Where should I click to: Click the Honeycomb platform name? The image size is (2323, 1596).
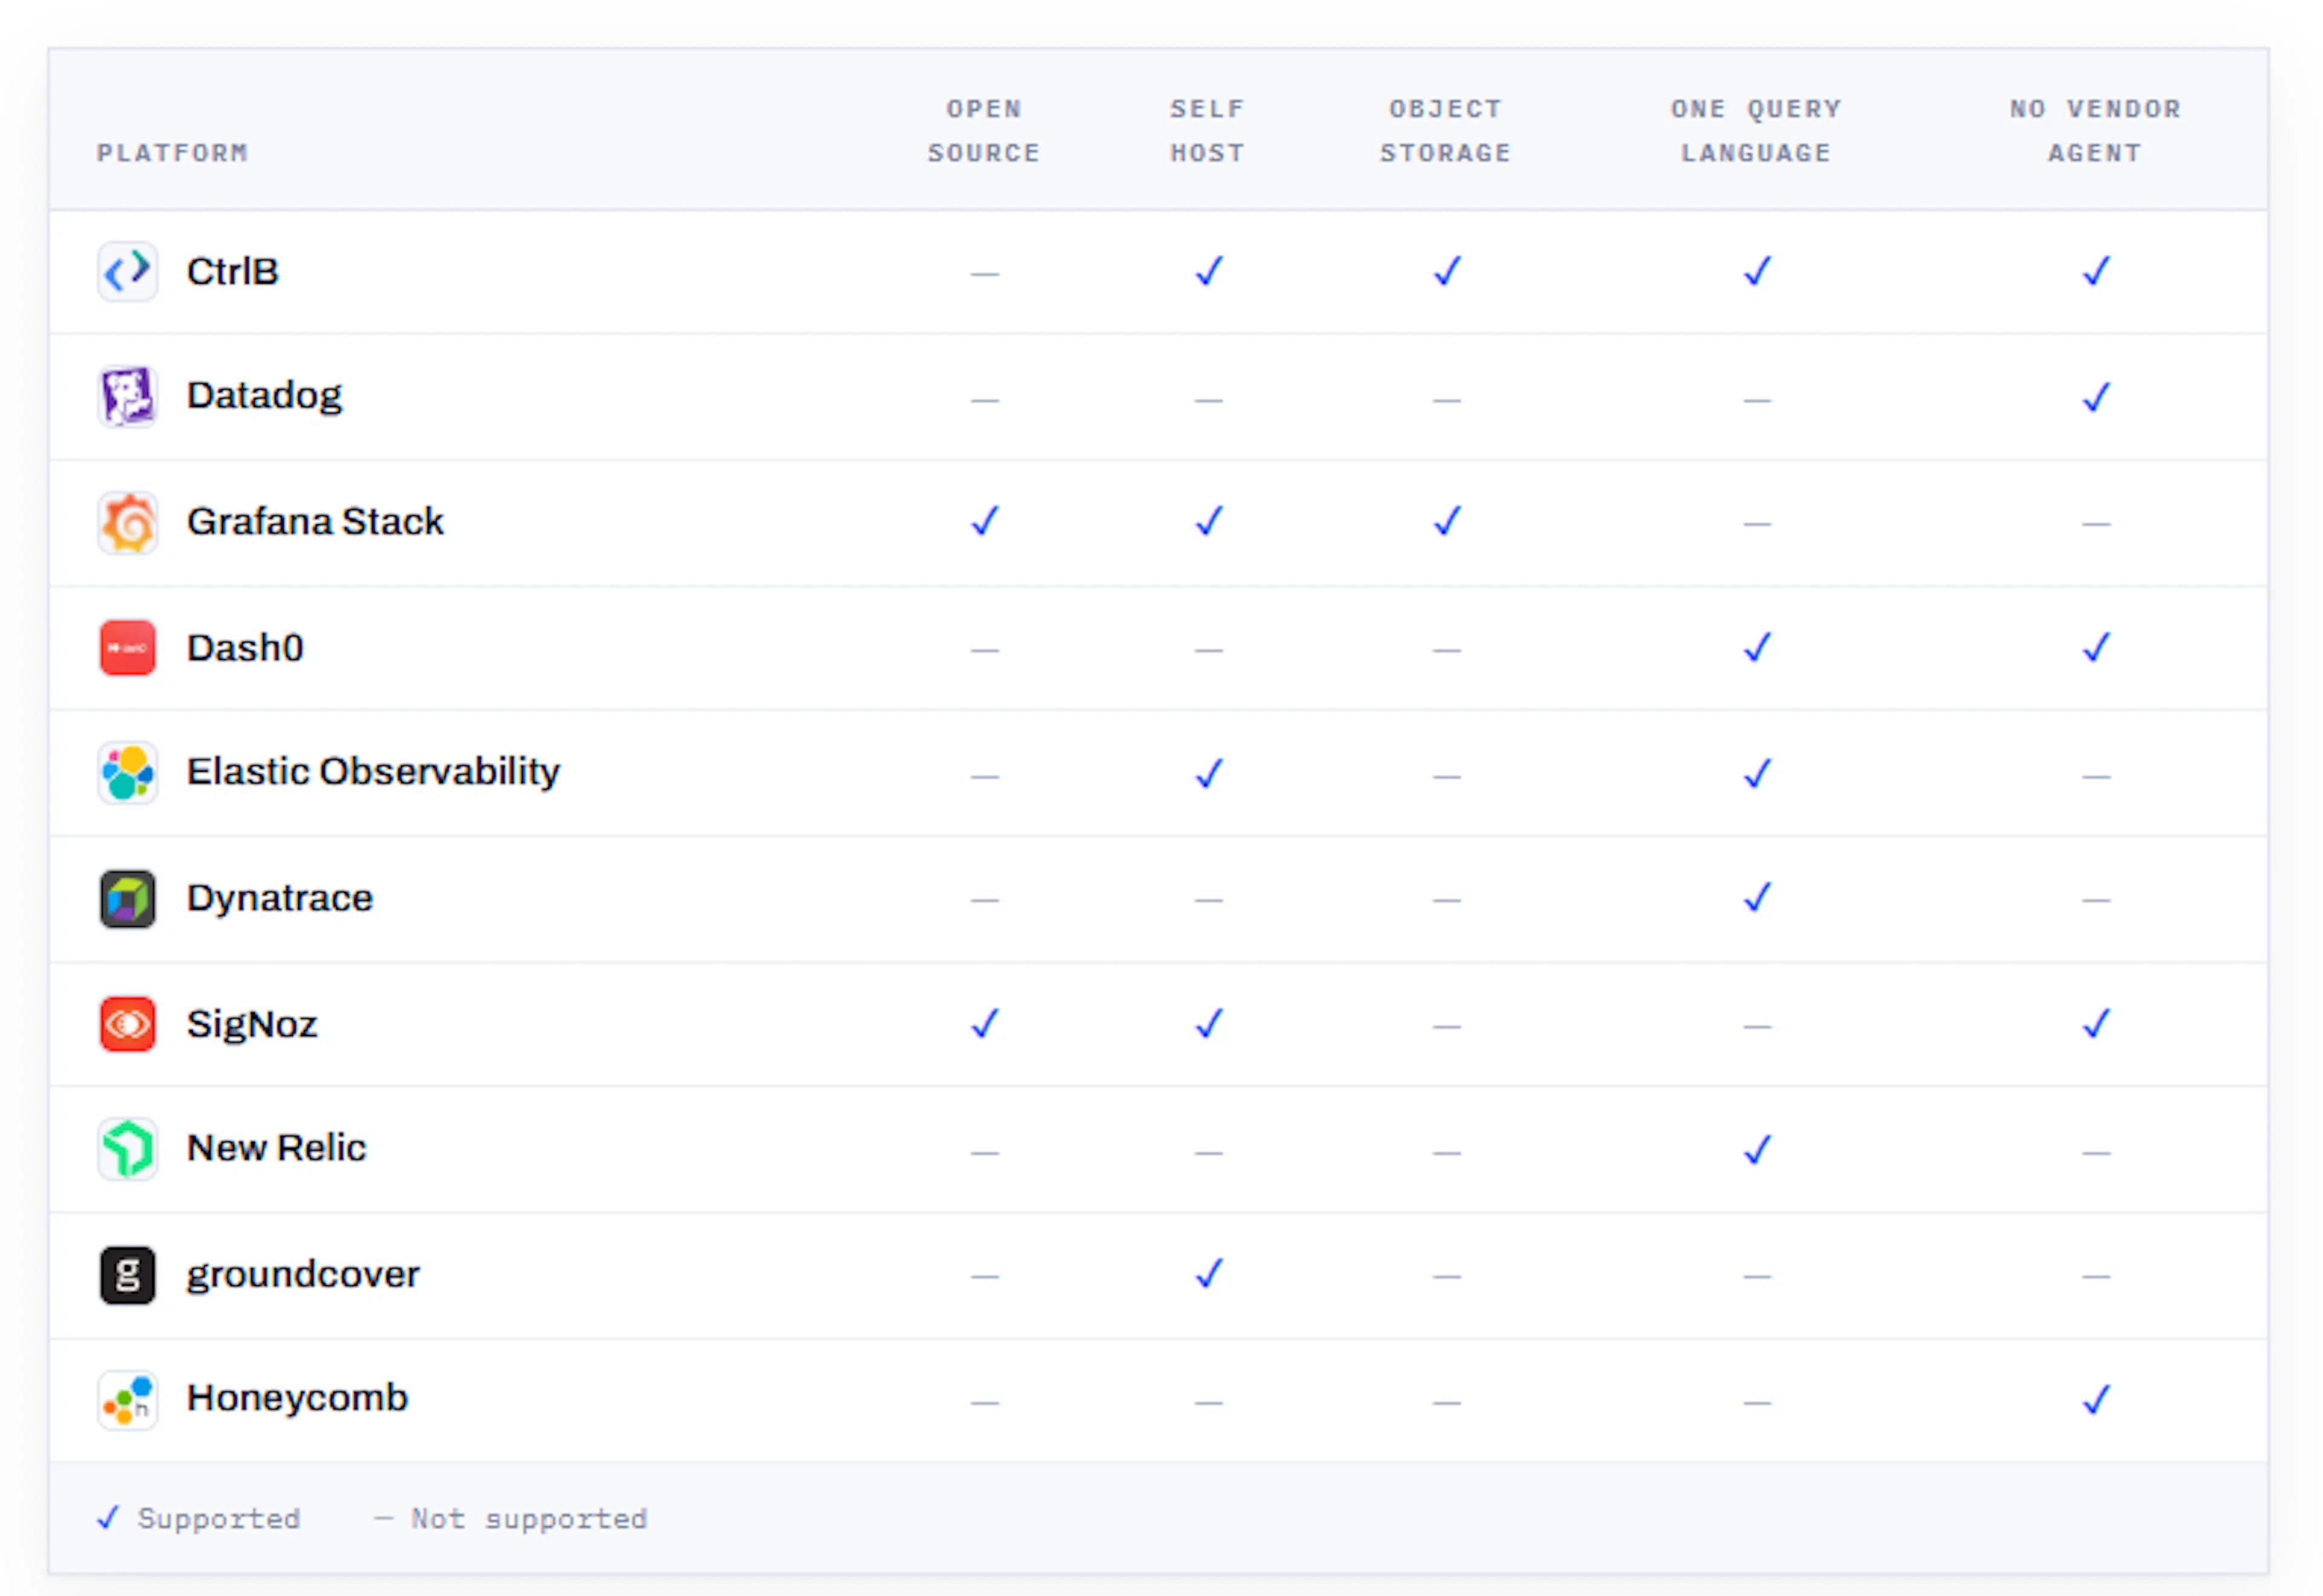(297, 1398)
